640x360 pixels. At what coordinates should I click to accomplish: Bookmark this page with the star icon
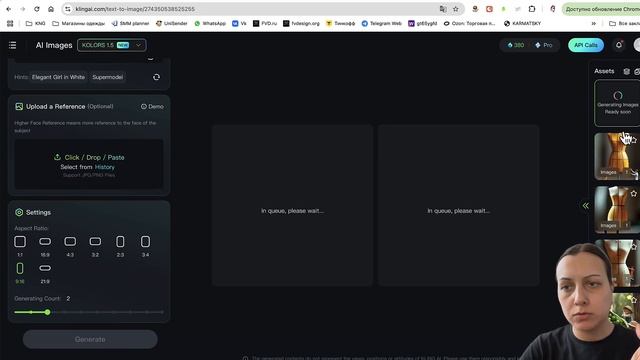[x=456, y=9]
